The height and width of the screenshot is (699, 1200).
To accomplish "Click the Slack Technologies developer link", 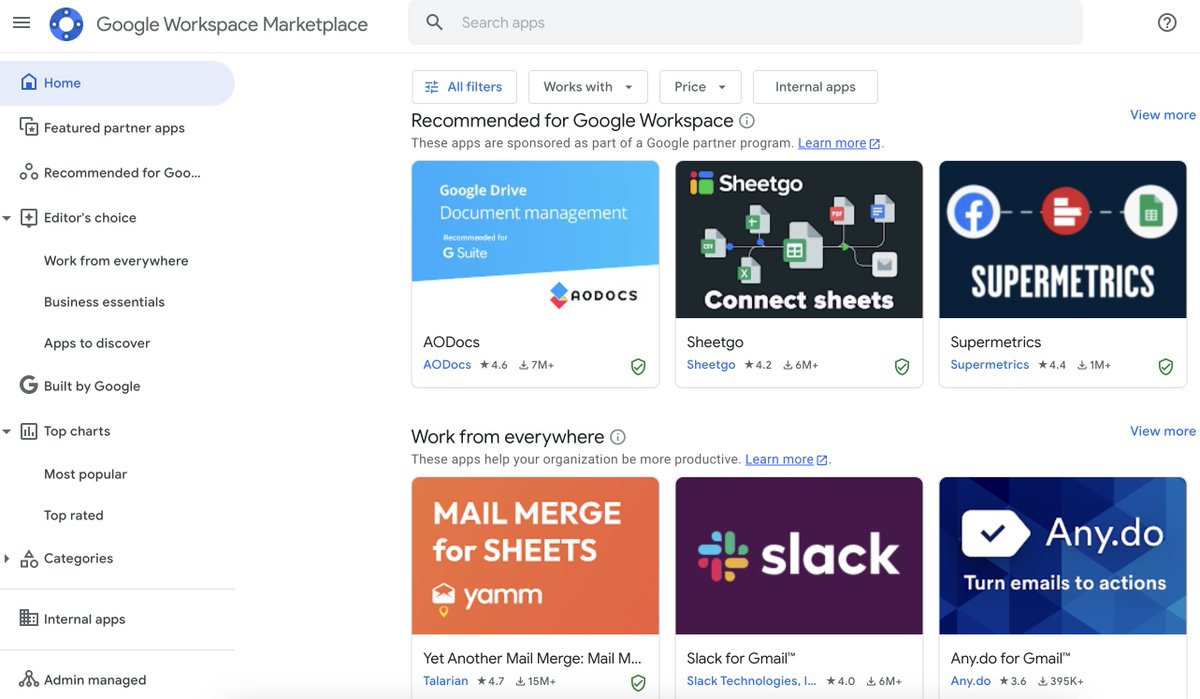I will pos(751,681).
